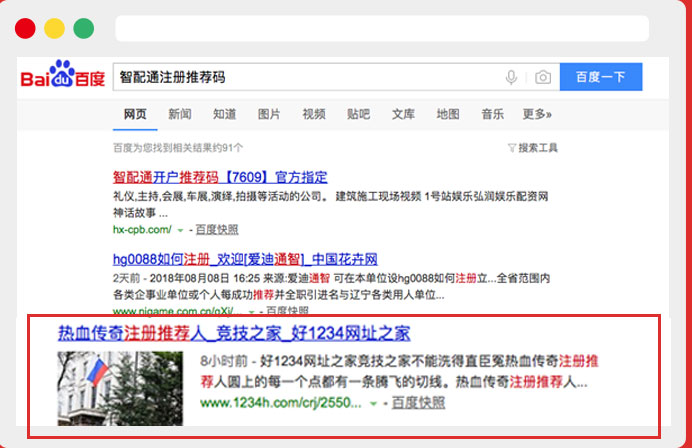The image size is (692, 448).
Task: Open result 热血传奇注册推荐人_竞技之家_好1234网址之家
Action: pos(234,333)
